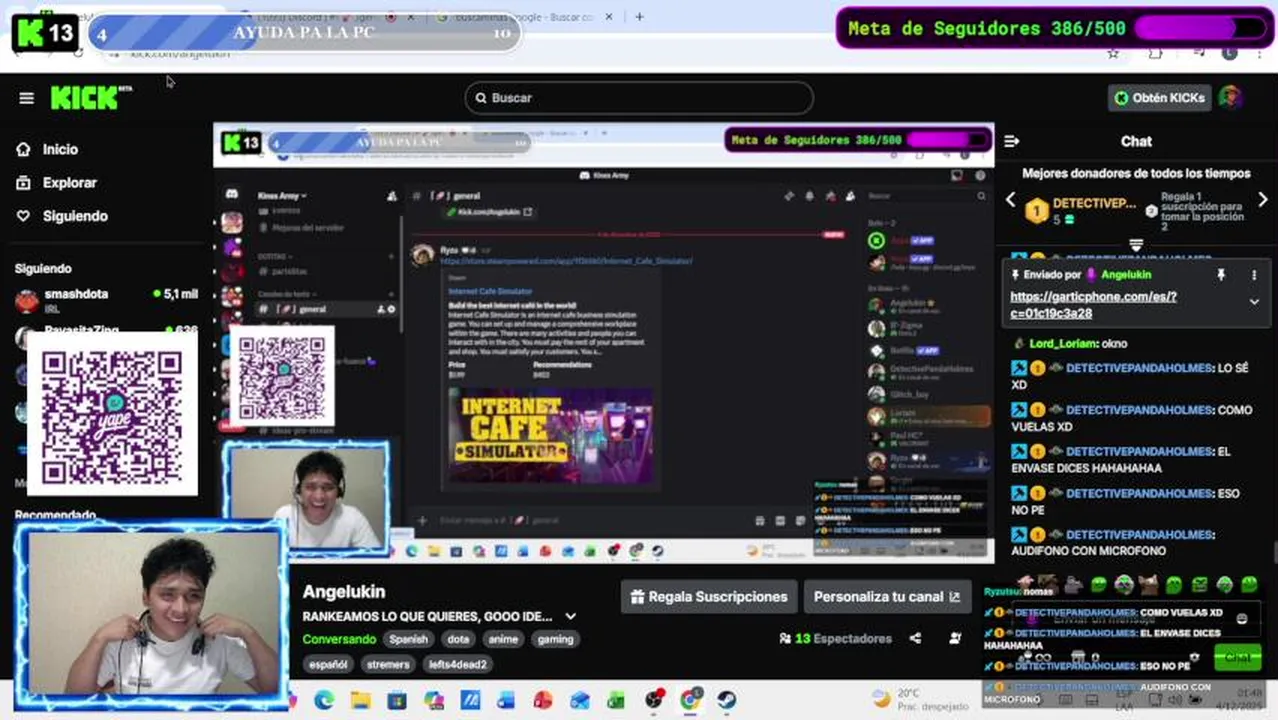
Task: Click the Yape QR code overlay
Action: click(112, 413)
